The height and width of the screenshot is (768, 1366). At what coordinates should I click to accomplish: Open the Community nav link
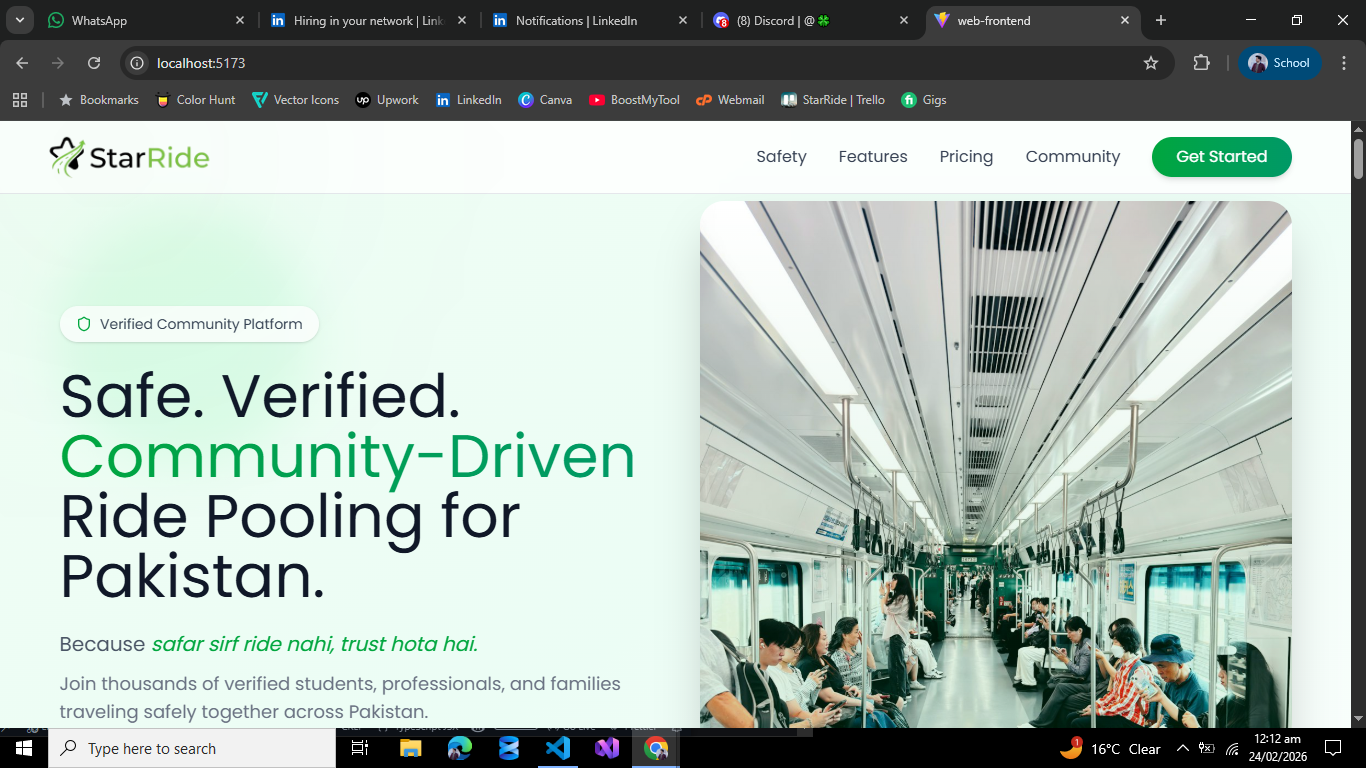(x=1073, y=157)
